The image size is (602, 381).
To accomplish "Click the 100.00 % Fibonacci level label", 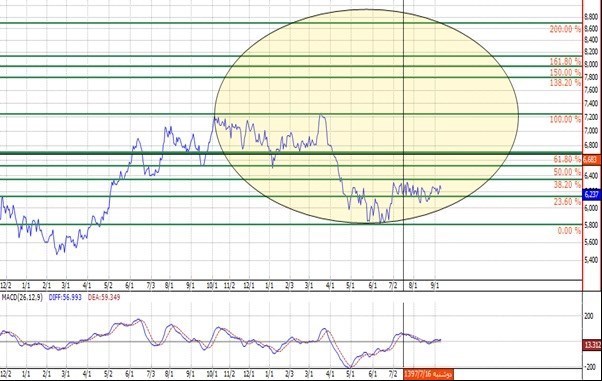I will tap(565, 119).
